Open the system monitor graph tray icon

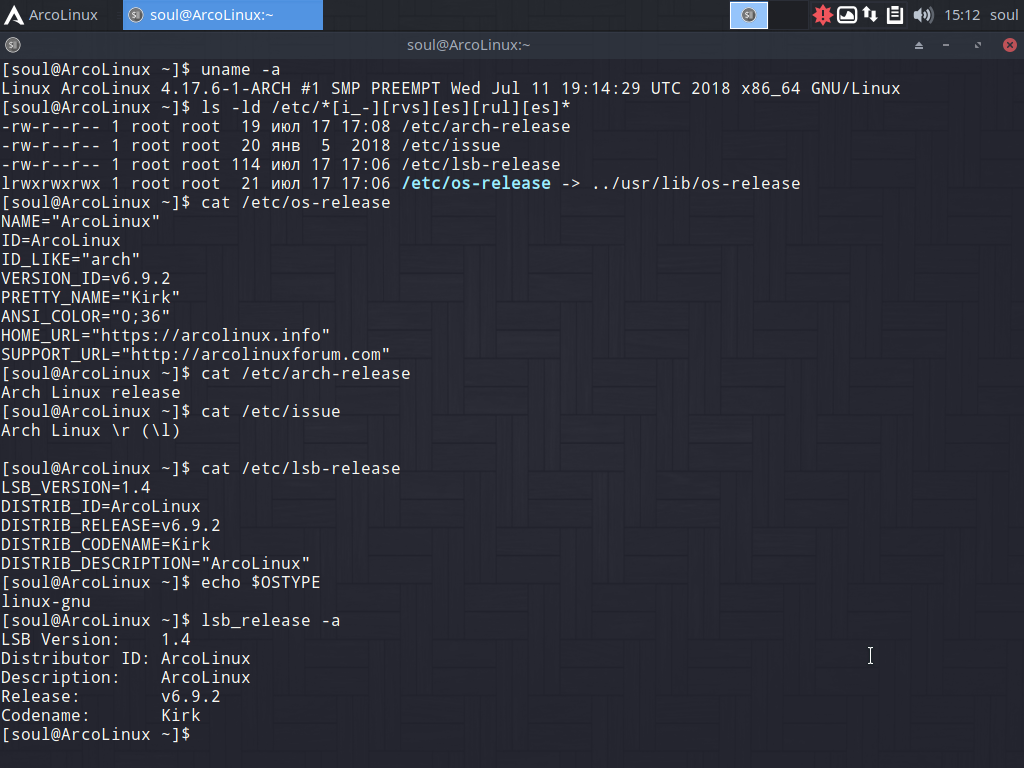point(847,15)
